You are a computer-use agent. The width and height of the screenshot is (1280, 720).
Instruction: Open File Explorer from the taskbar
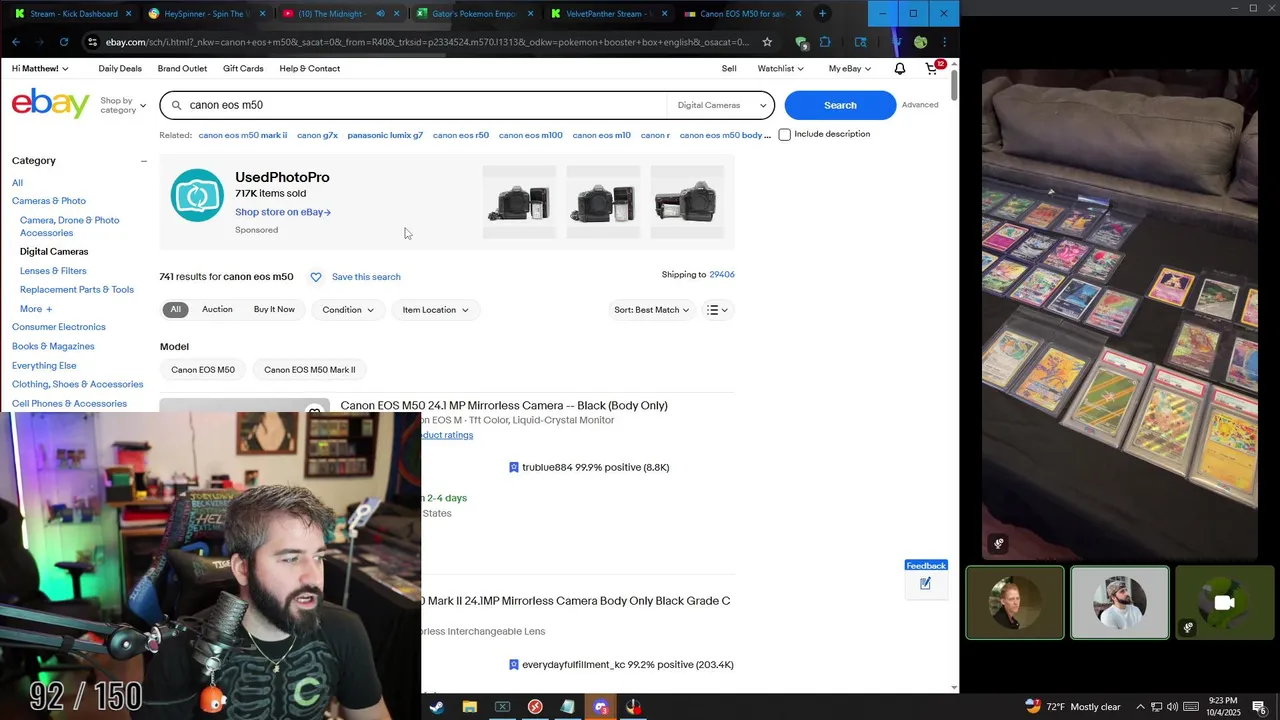pyautogui.click(x=470, y=707)
